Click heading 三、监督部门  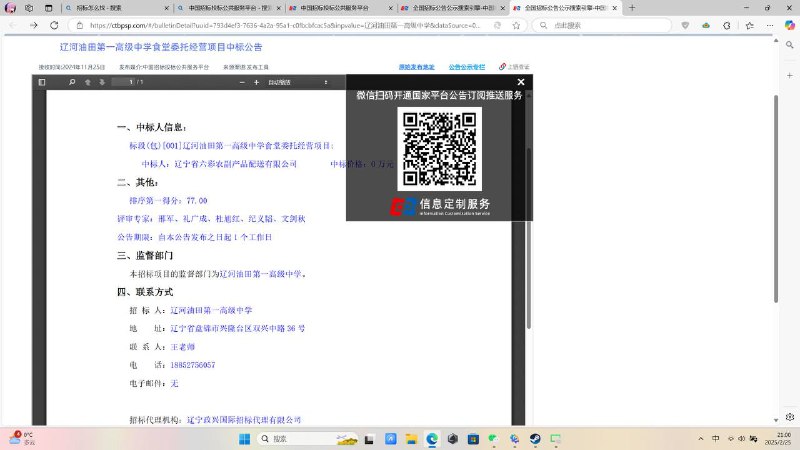(x=145, y=256)
